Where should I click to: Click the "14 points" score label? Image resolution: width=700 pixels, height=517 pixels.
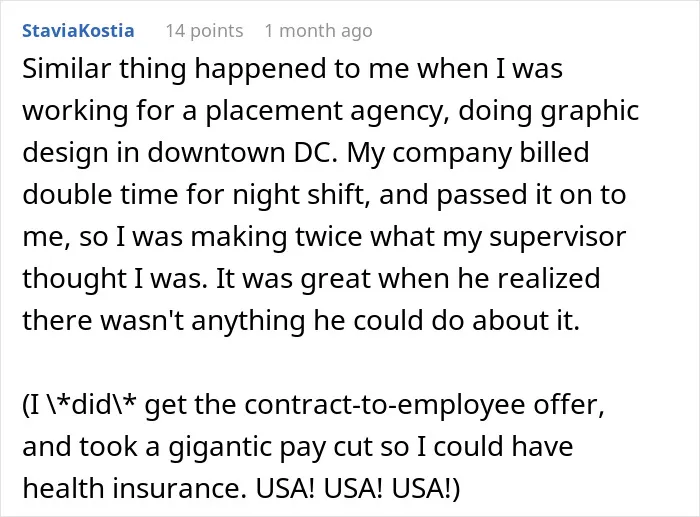(x=204, y=31)
